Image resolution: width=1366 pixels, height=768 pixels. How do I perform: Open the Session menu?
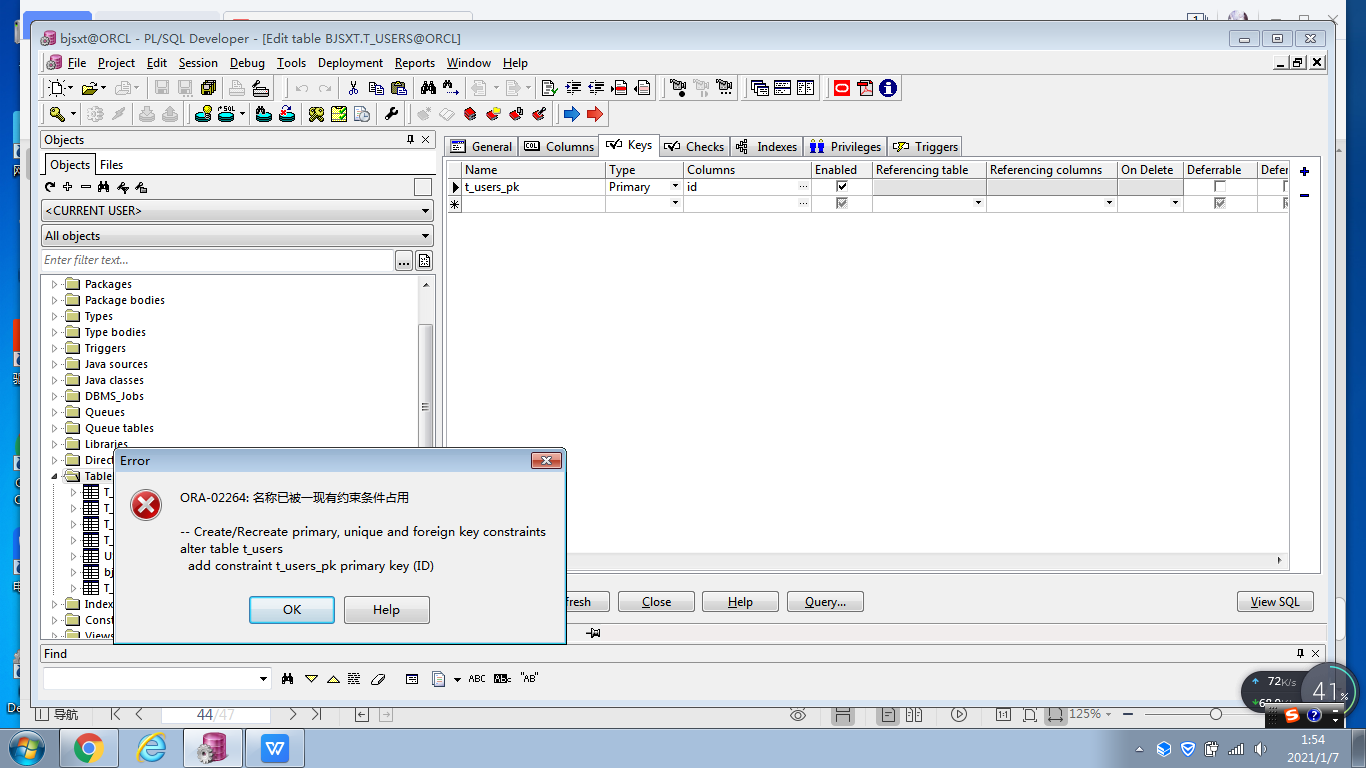click(198, 62)
